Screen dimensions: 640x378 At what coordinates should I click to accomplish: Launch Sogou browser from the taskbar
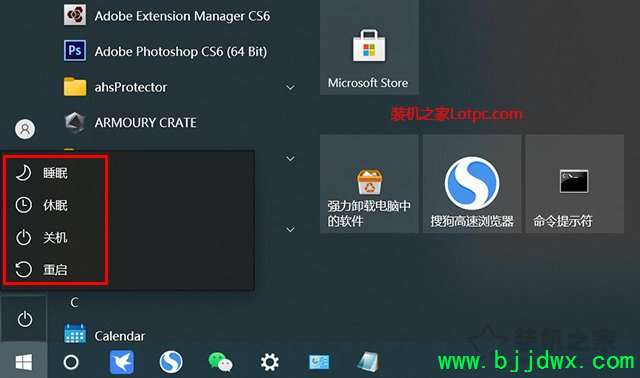[x=171, y=362]
